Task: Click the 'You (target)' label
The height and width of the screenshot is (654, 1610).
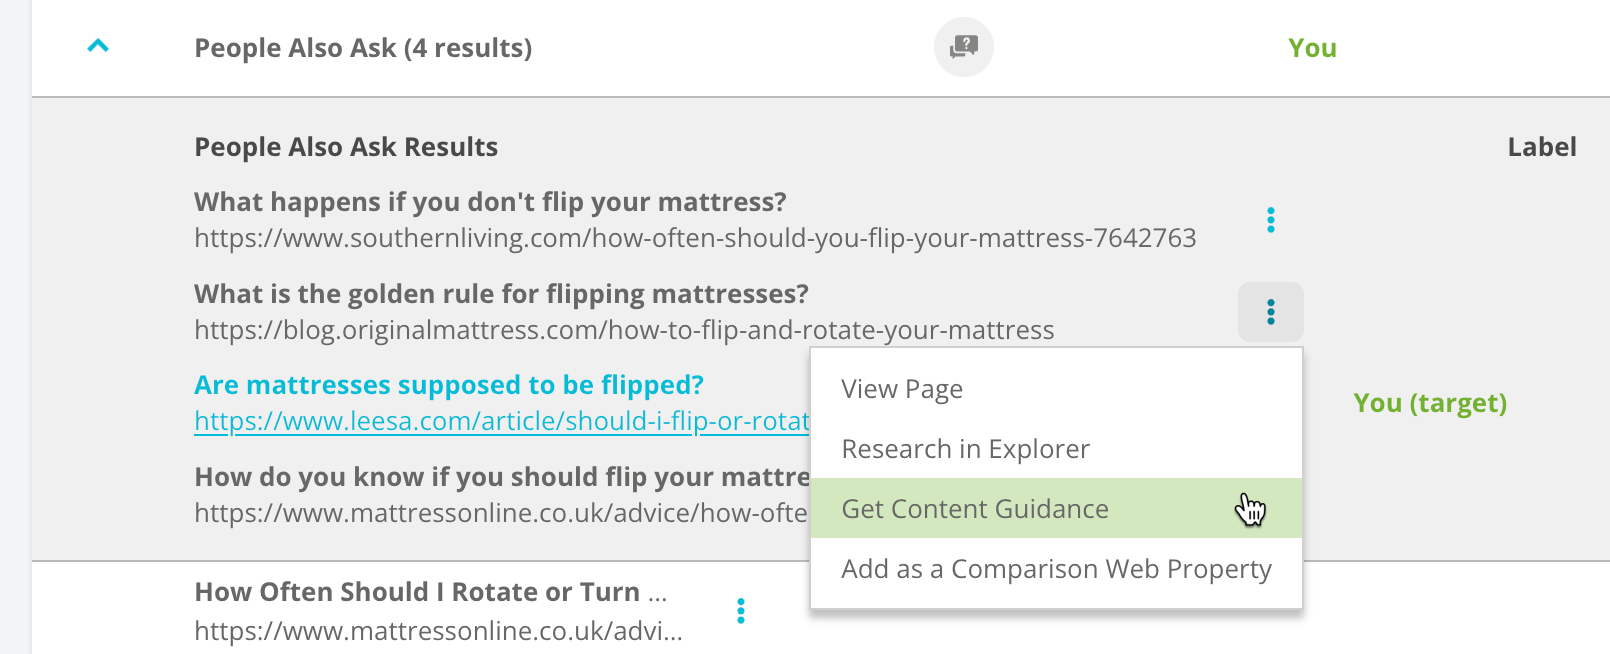Action: tap(1429, 403)
